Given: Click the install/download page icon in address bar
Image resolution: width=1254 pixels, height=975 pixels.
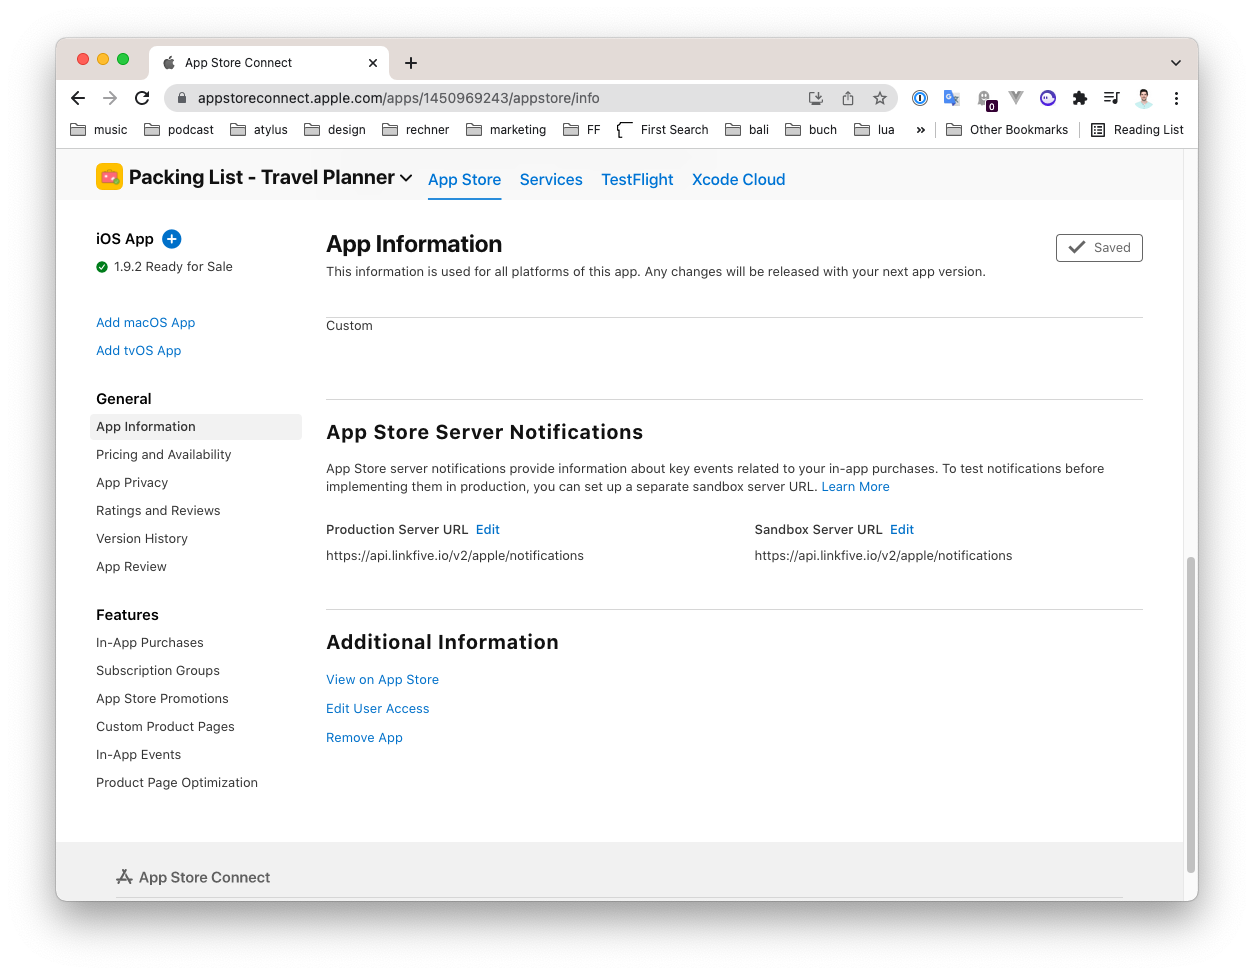Looking at the screenshot, I should pyautogui.click(x=816, y=98).
